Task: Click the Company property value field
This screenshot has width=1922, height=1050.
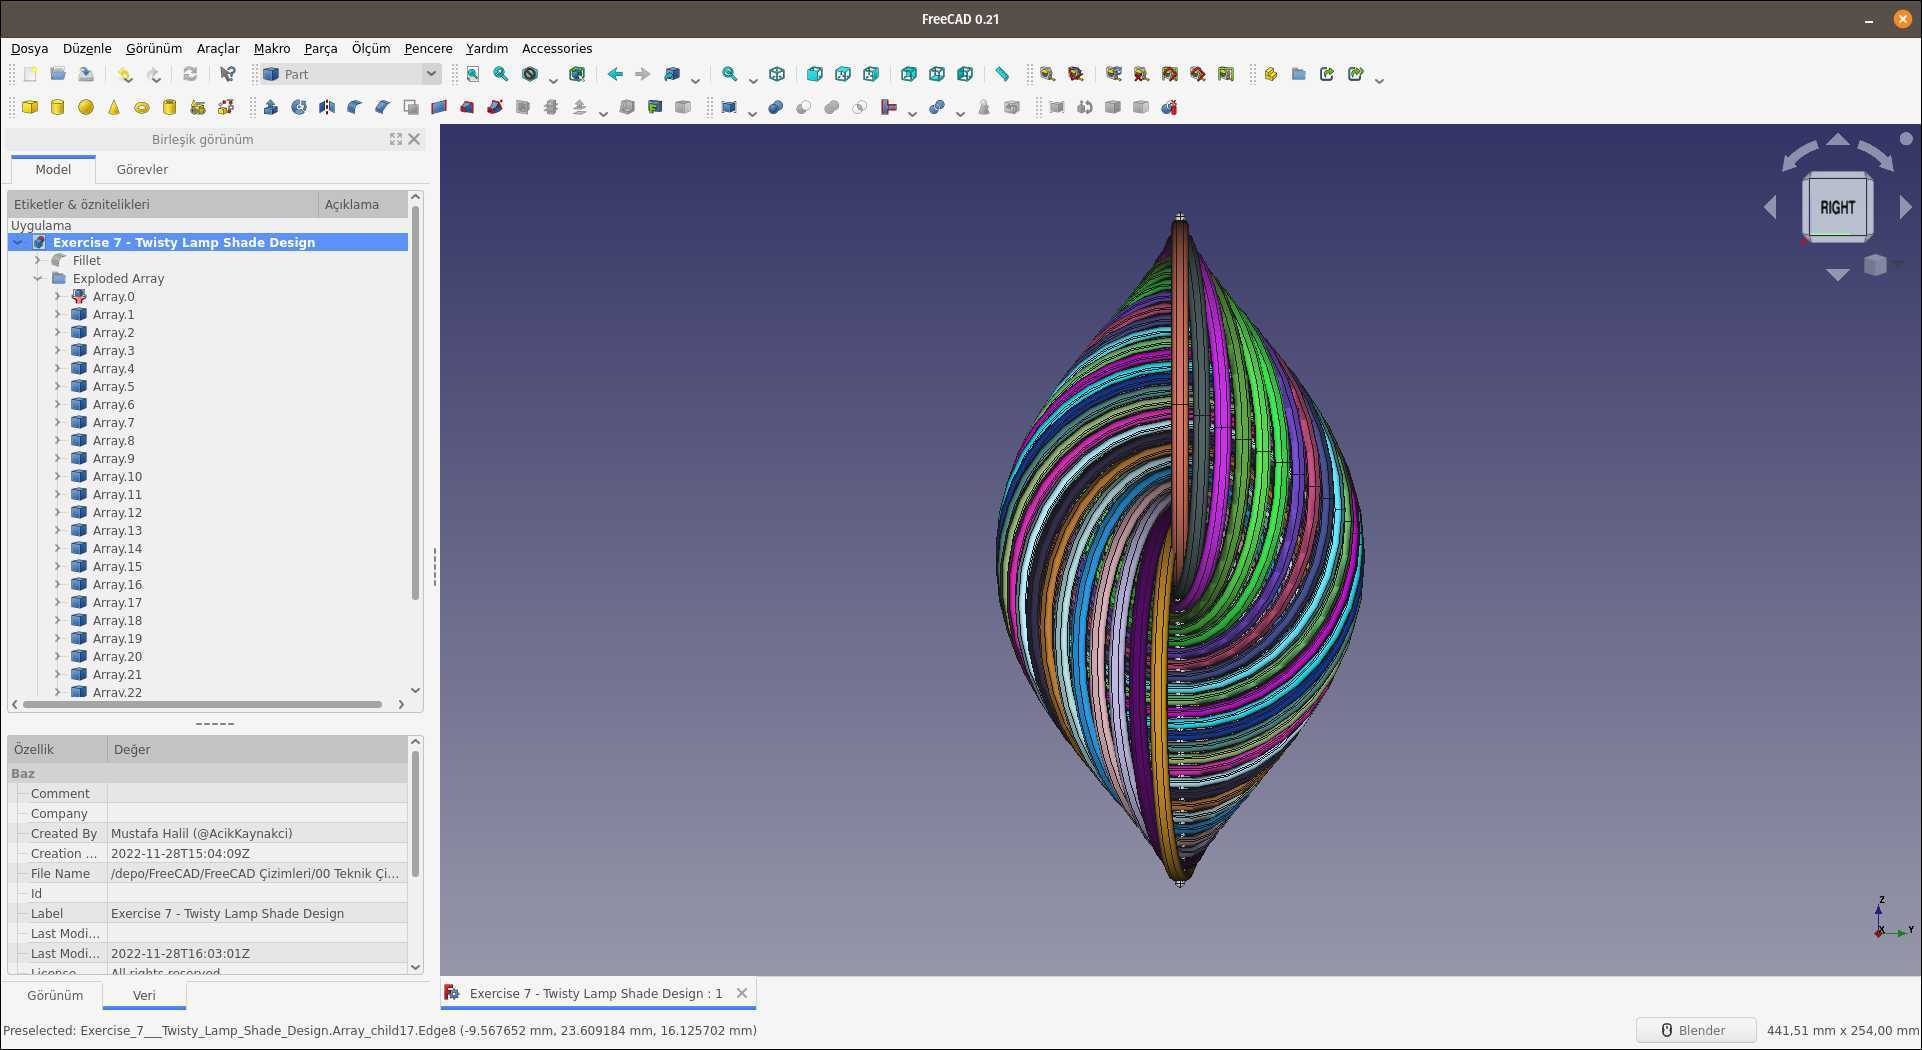Action: (257, 813)
